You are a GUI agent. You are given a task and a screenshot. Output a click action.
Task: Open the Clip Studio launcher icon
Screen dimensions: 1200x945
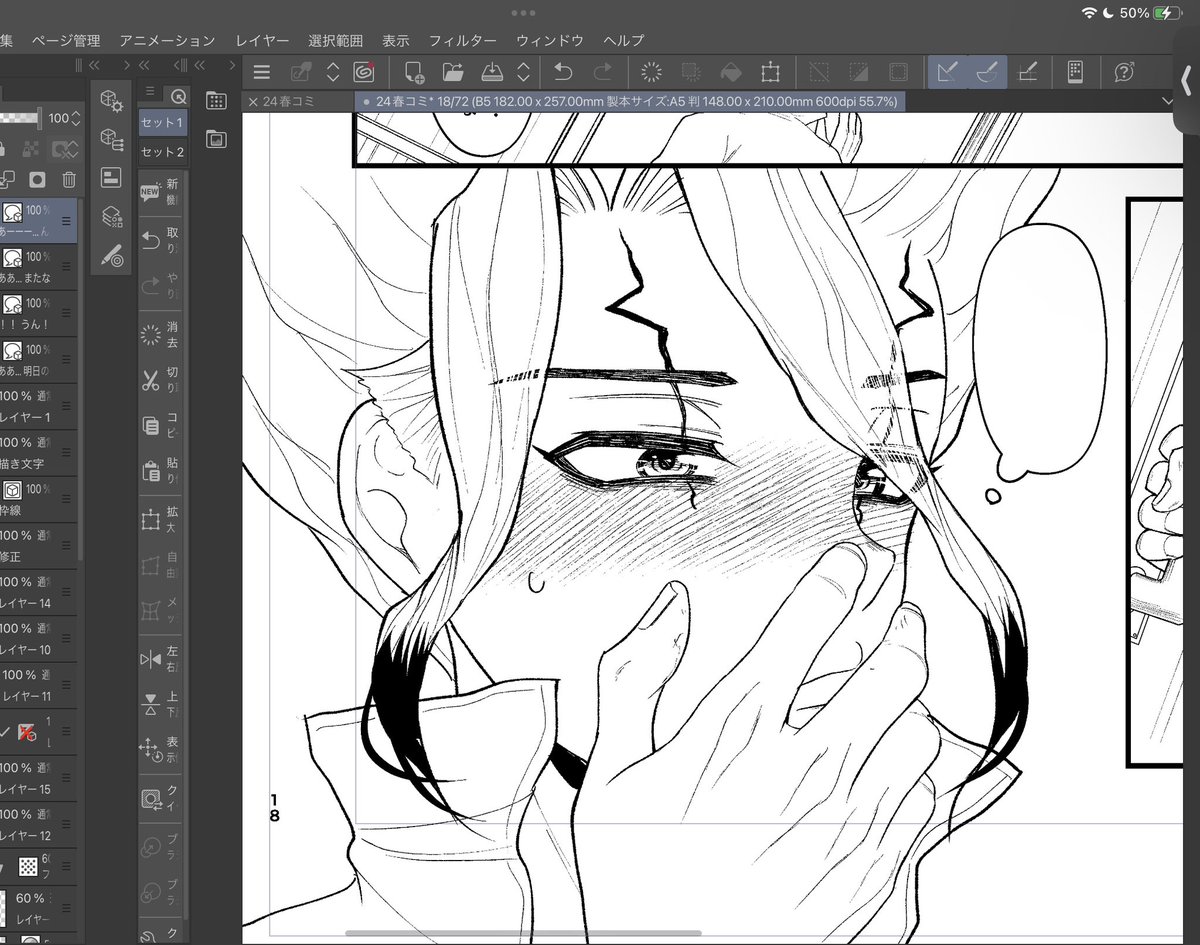(x=364, y=72)
